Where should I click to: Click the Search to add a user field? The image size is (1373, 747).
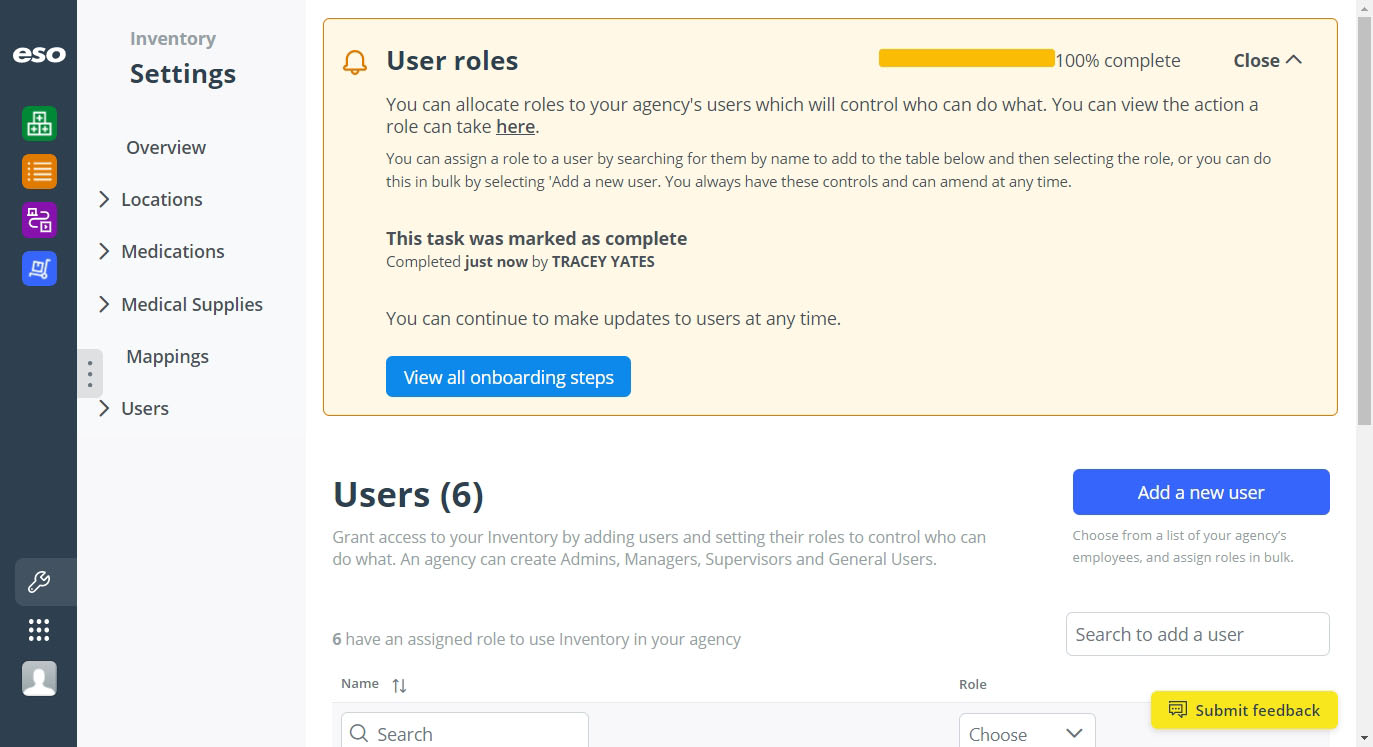click(x=1198, y=634)
